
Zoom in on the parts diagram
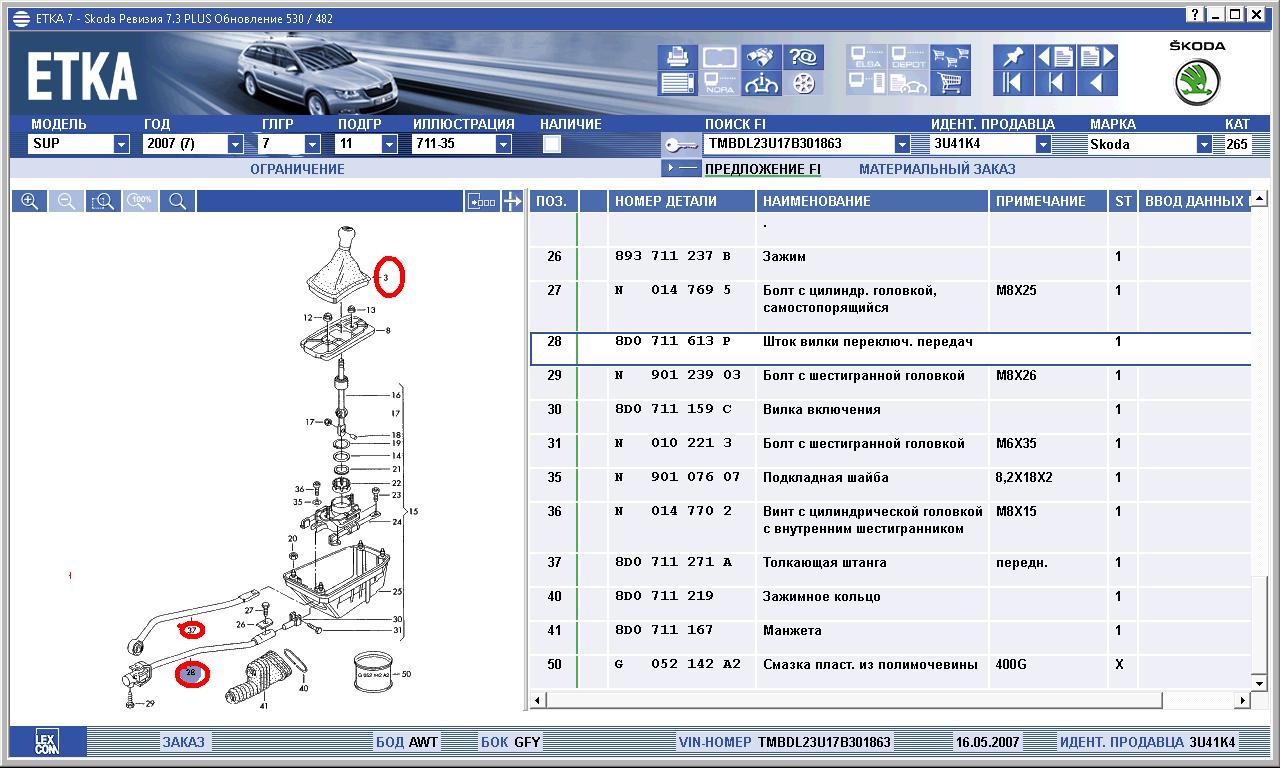point(30,201)
